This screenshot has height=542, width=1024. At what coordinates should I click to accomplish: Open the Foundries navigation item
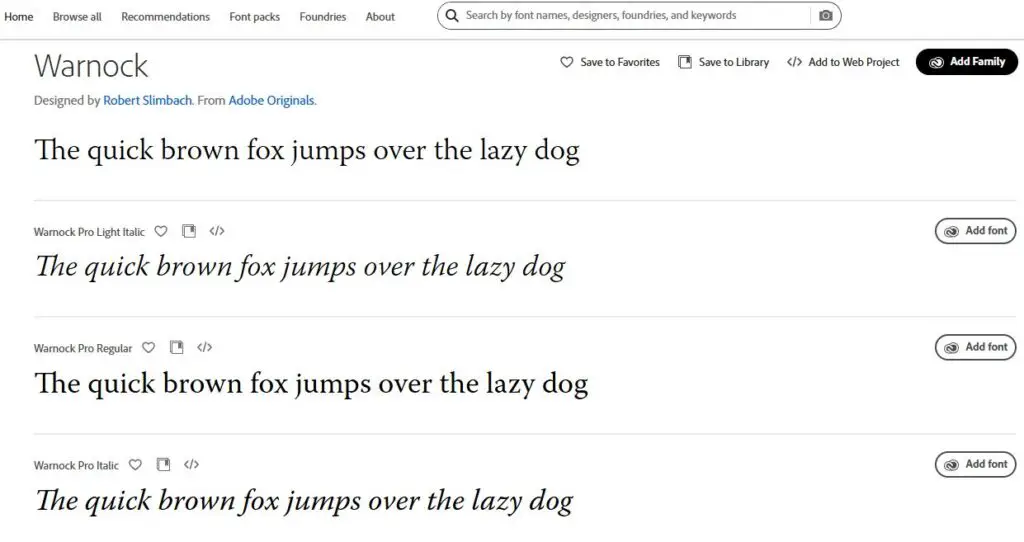tap(323, 17)
